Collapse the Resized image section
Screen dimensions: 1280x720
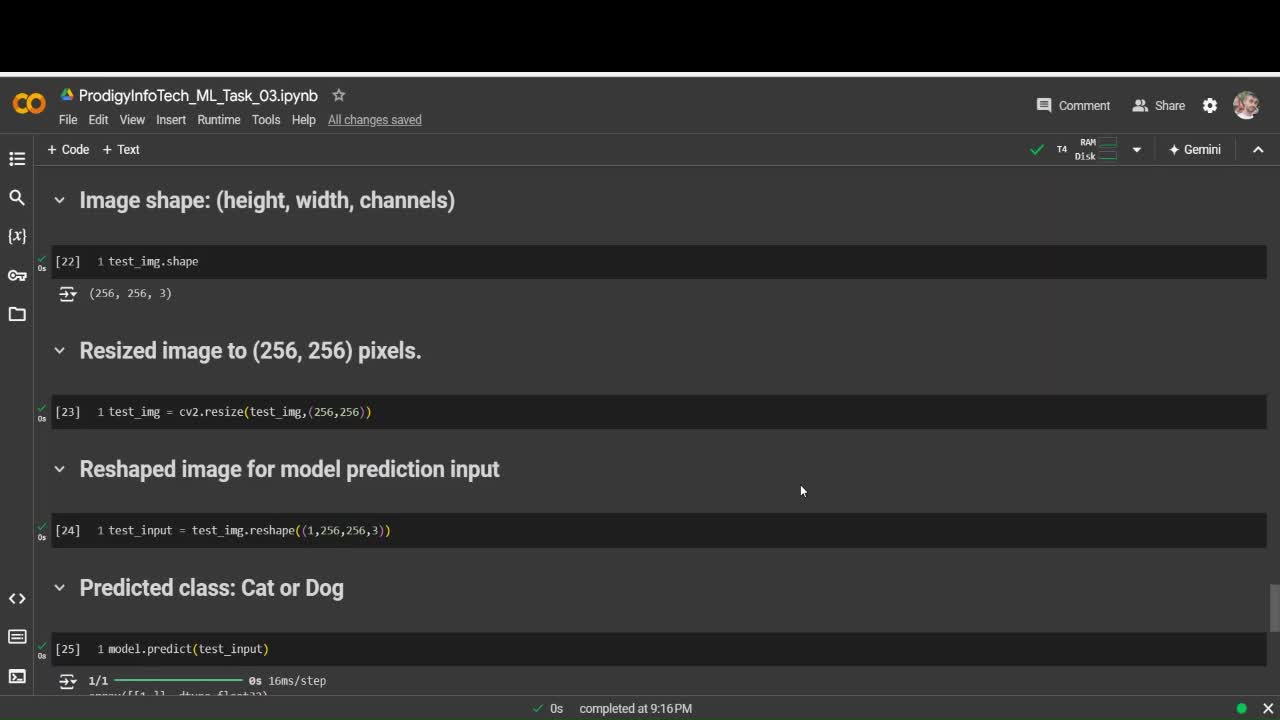pyautogui.click(x=59, y=351)
